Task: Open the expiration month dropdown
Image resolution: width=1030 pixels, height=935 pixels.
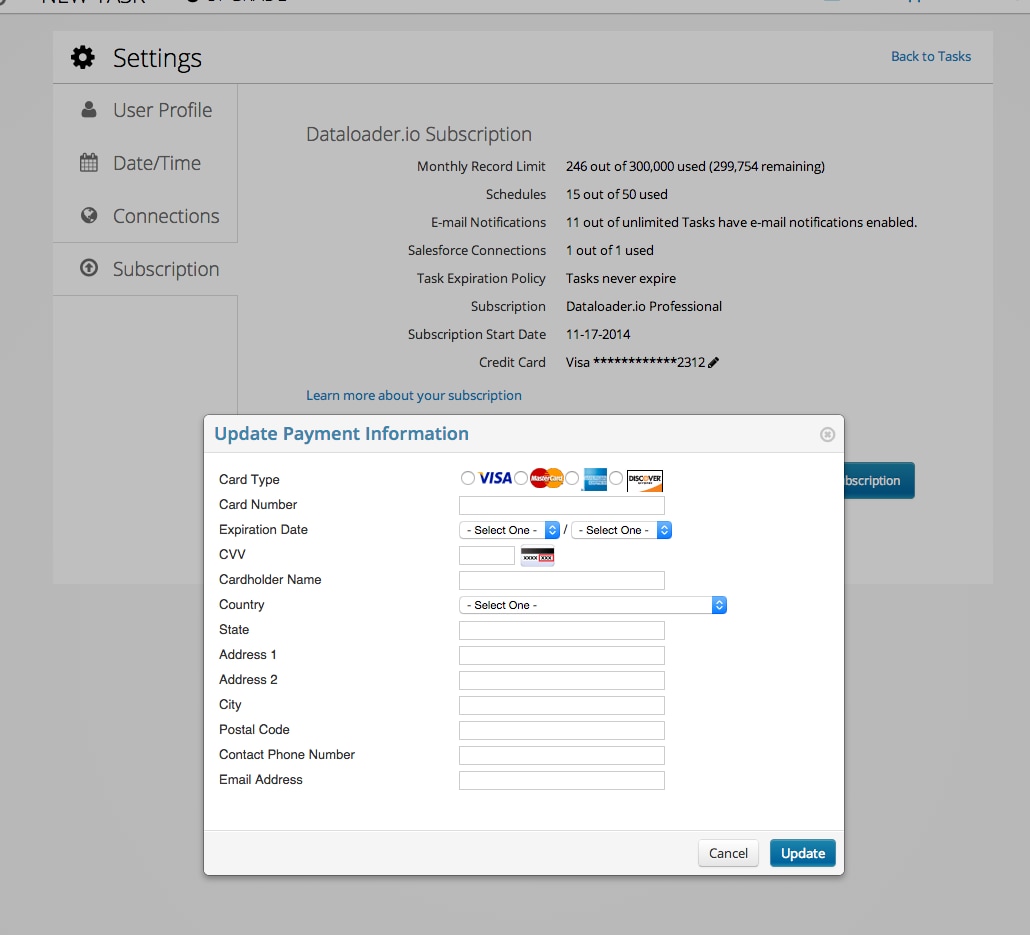Action: (x=510, y=530)
